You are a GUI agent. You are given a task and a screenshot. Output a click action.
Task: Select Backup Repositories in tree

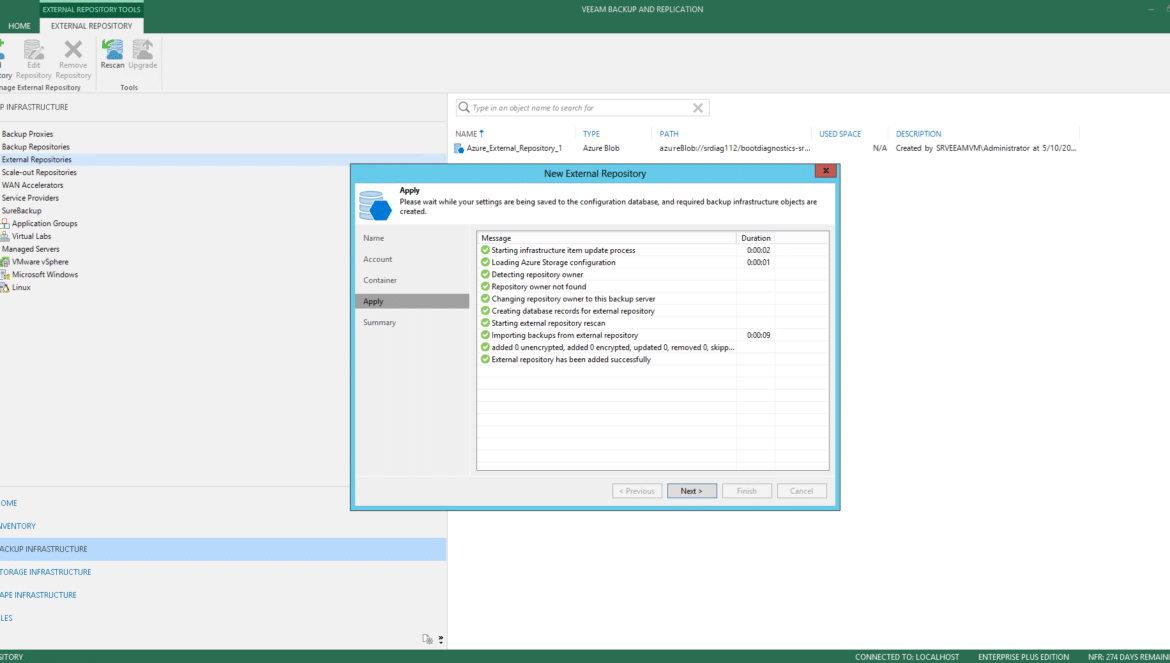tap(36, 146)
